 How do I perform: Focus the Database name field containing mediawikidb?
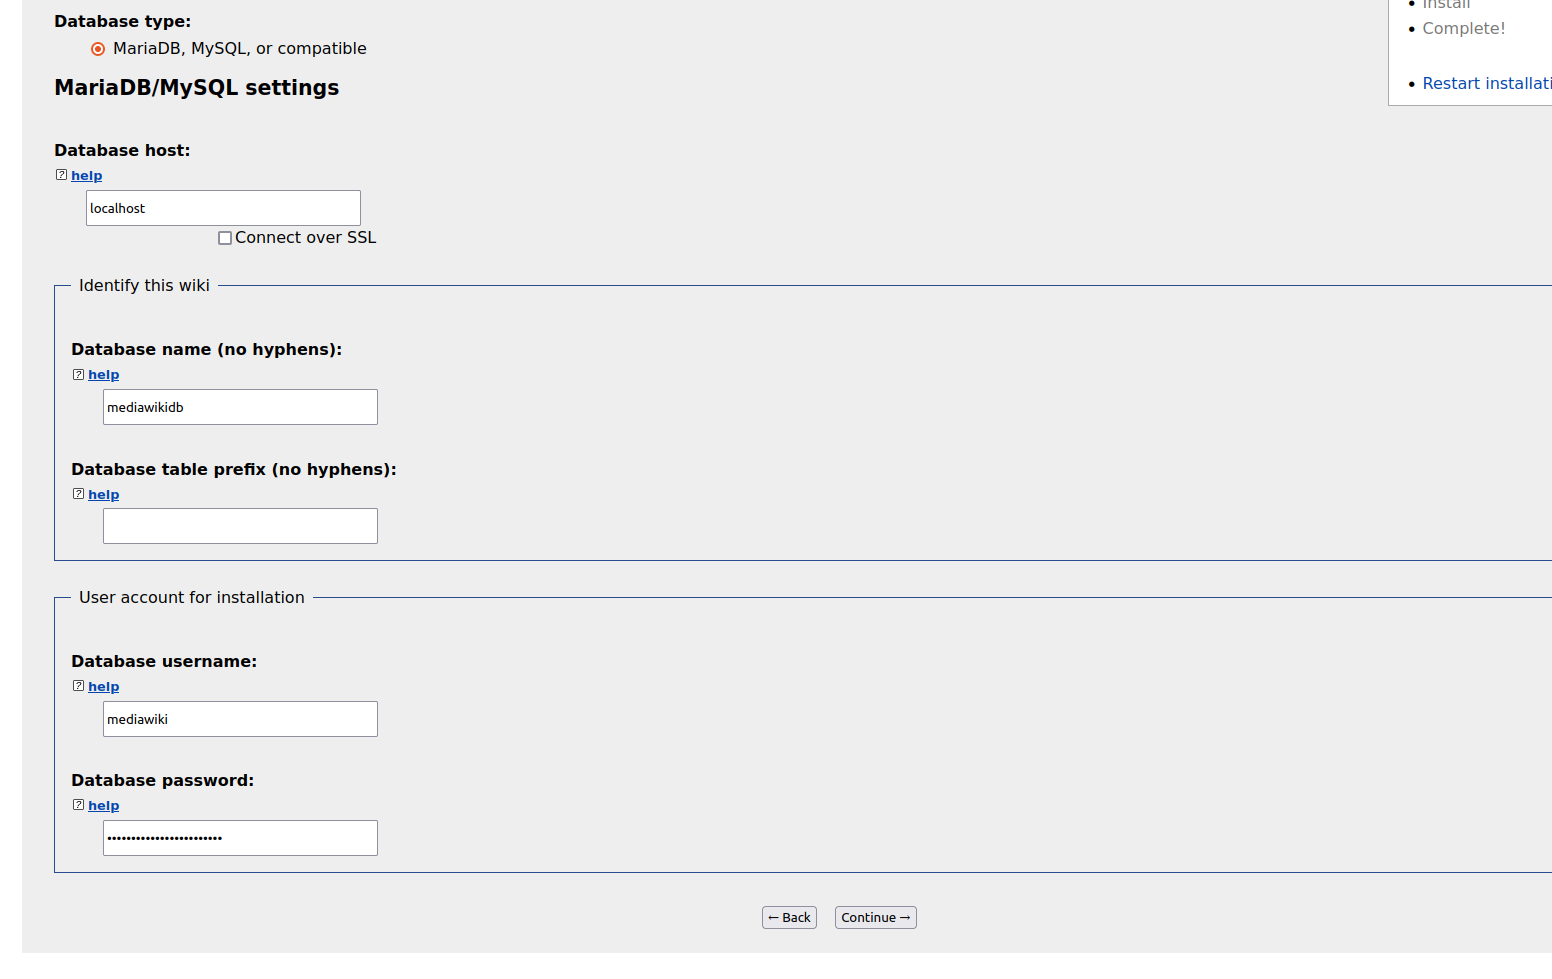pyautogui.click(x=240, y=407)
